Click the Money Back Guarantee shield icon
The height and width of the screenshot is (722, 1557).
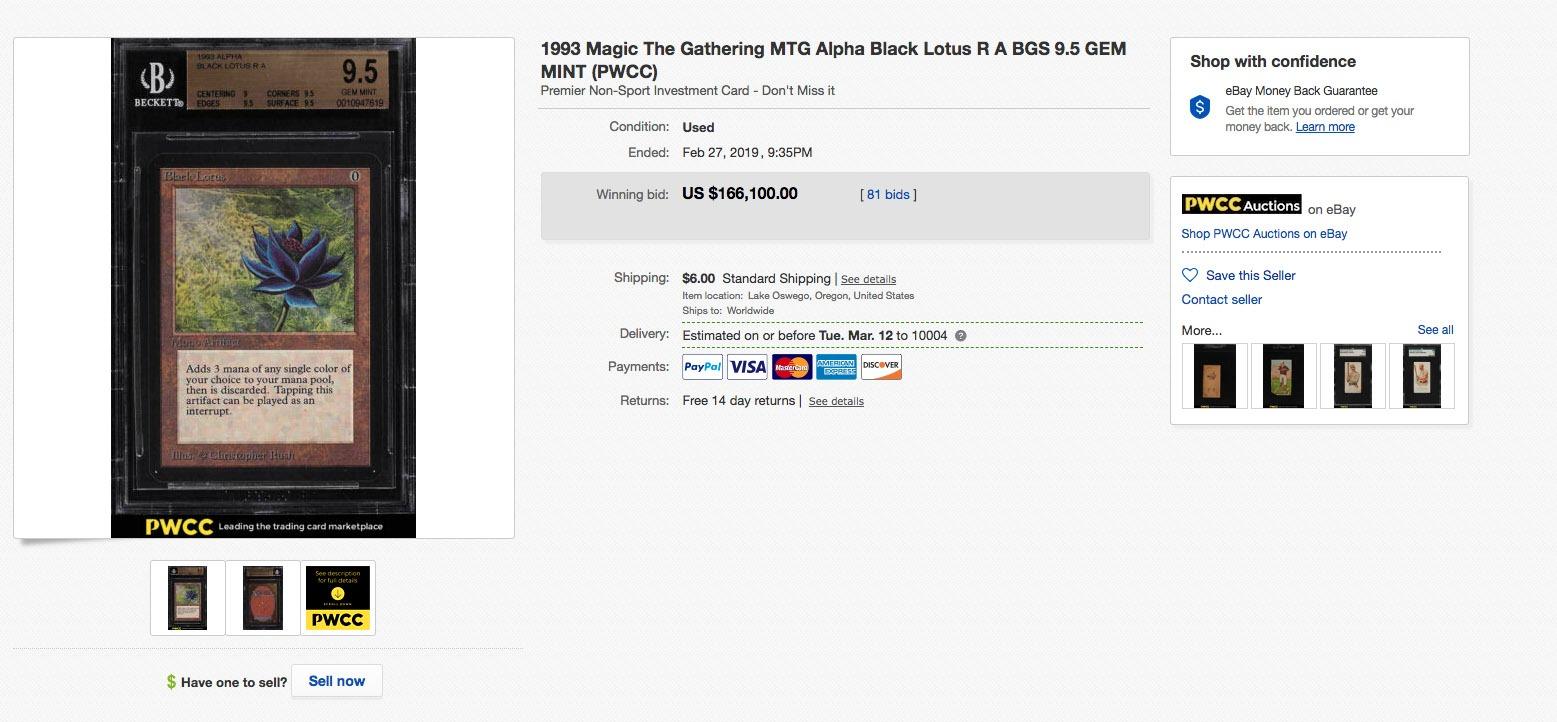pyautogui.click(x=1200, y=107)
